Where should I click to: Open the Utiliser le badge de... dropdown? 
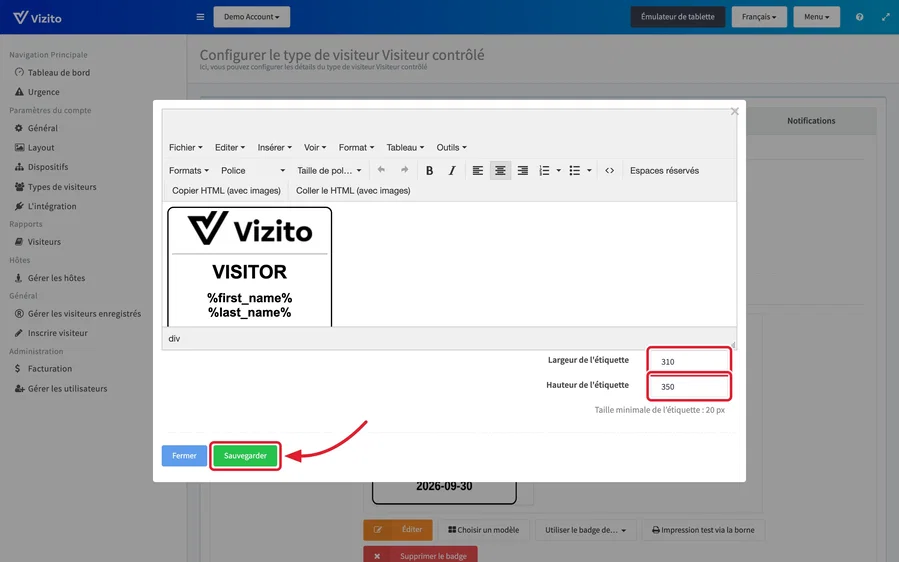pyautogui.click(x=585, y=530)
